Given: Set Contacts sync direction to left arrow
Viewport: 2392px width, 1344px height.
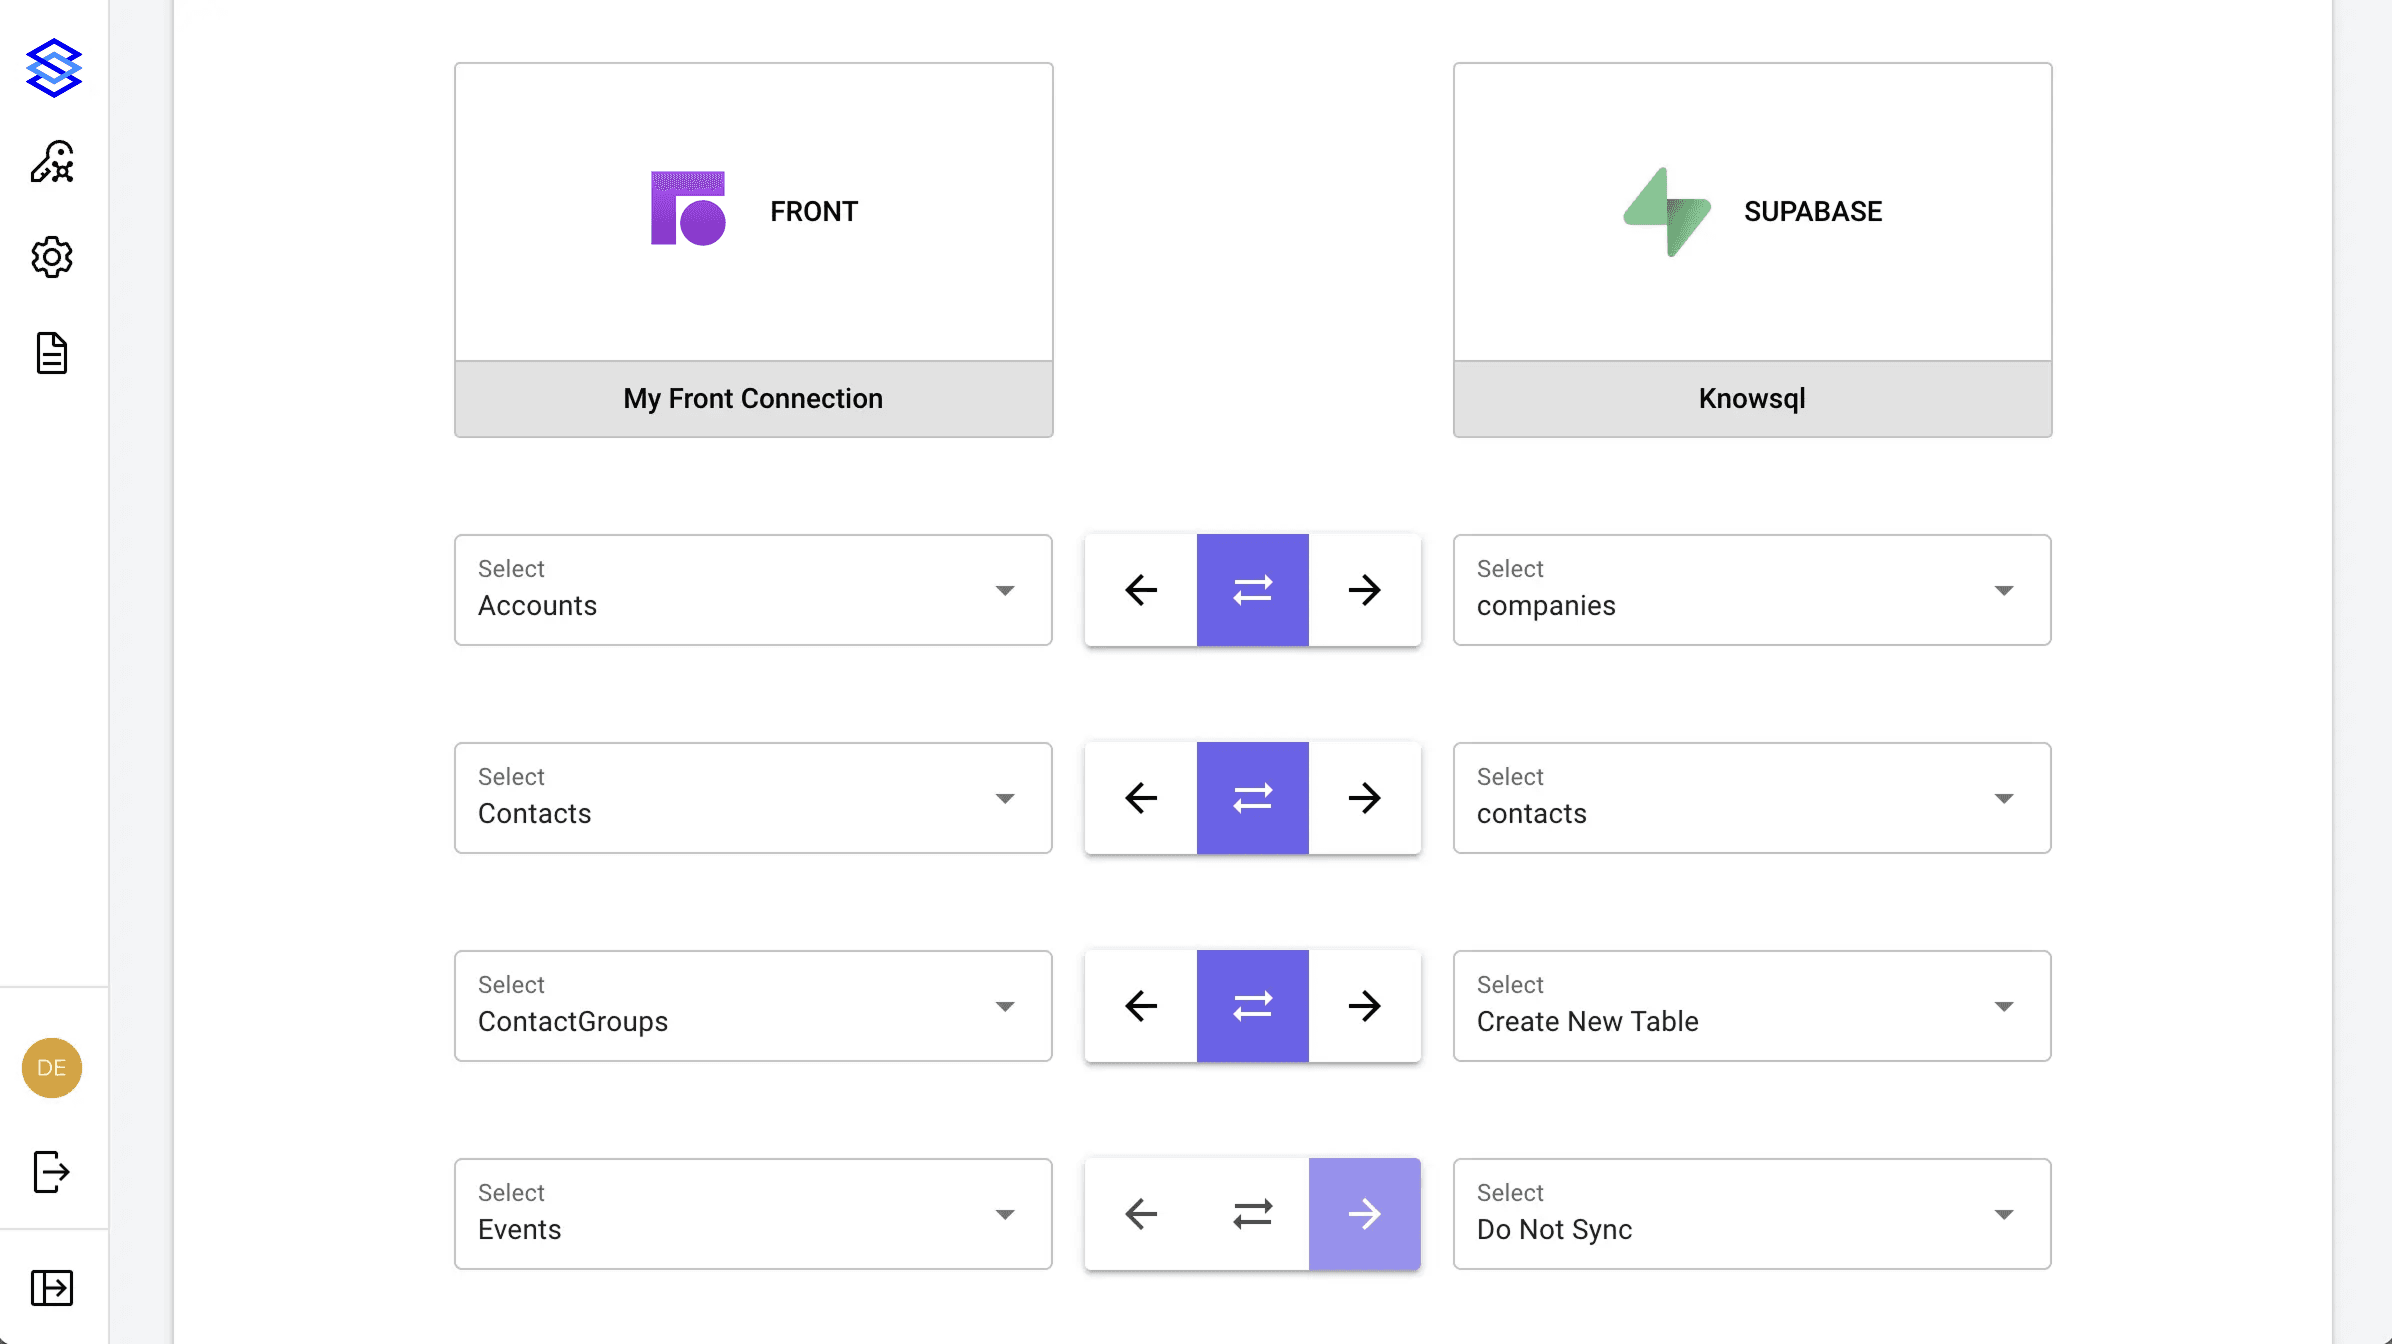Looking at the screenshot, I should pos(1141,798).
